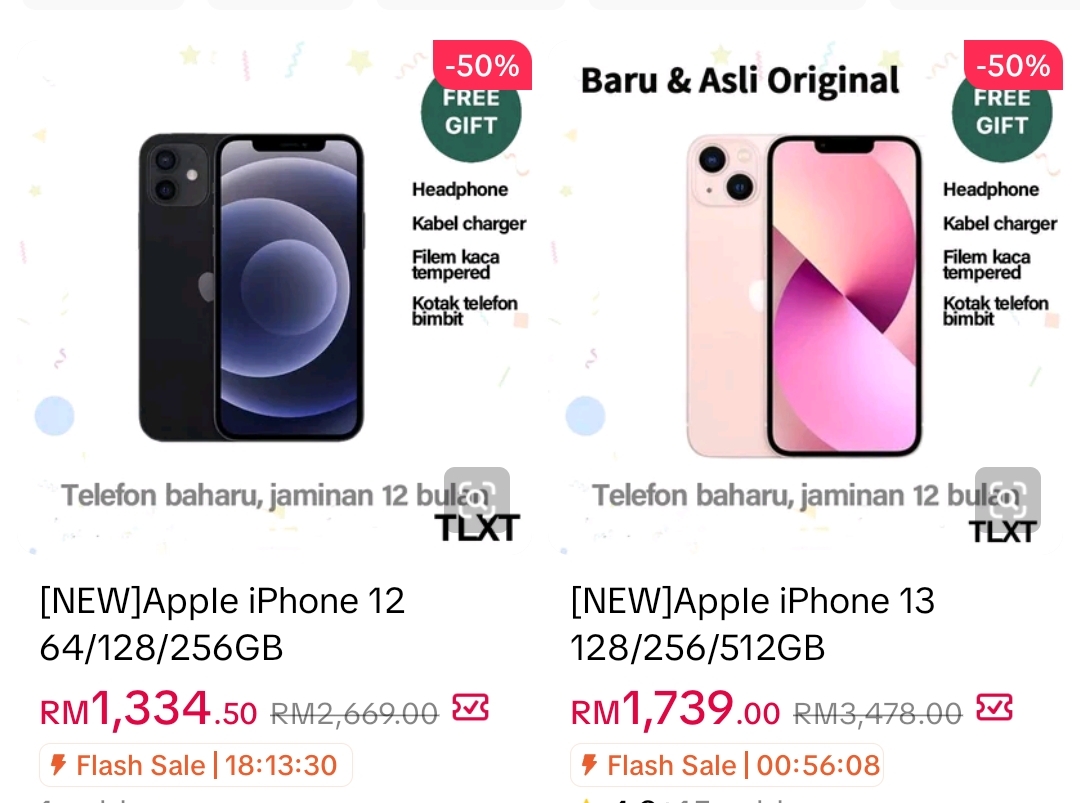
Task: Tap FREE GIFT circle on iPhone 12 card
Action: click(x=471, y=117)
